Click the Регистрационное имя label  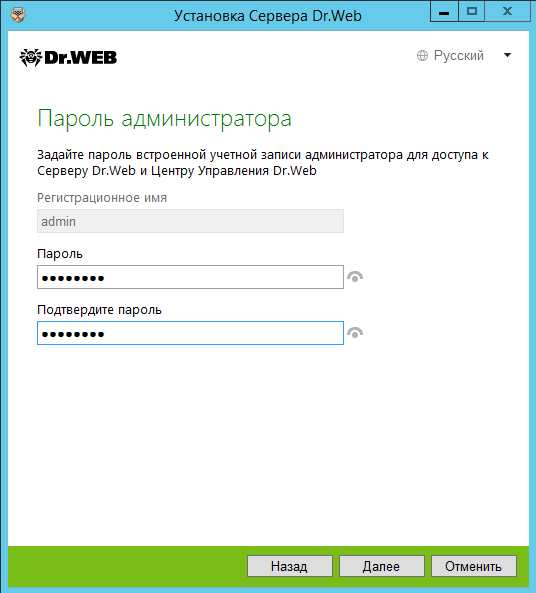tap(102, 198)
